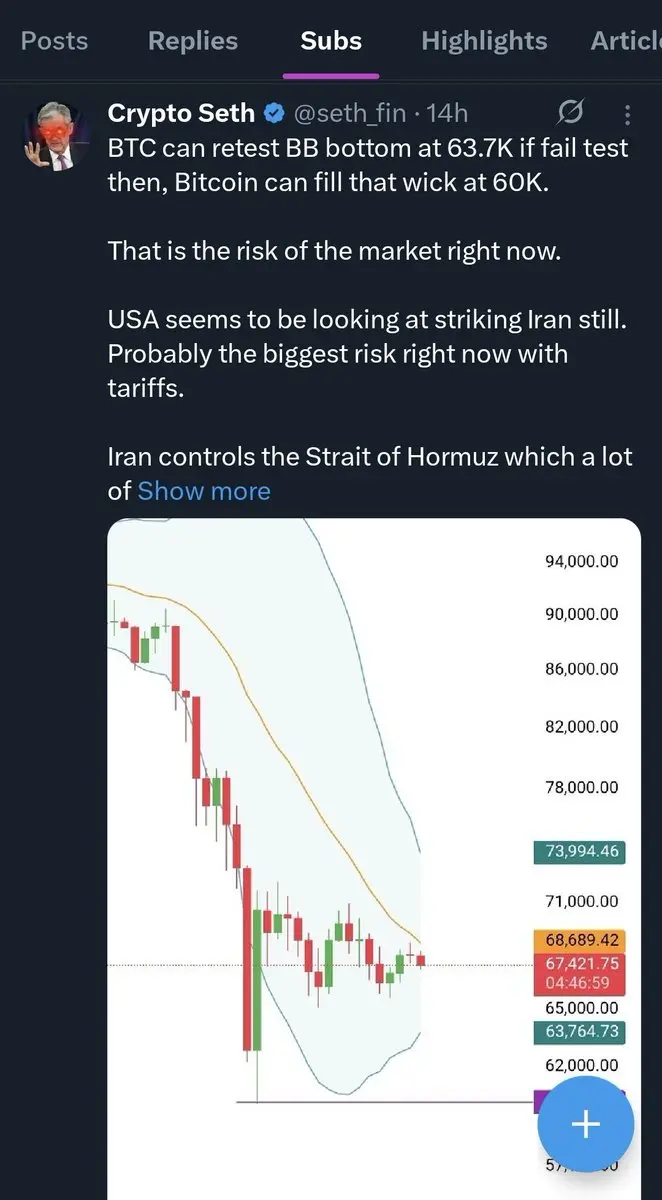Open the three-dot more options menu
The width and height of the screenshot is (662, 1200).
(x=627, y=113)
